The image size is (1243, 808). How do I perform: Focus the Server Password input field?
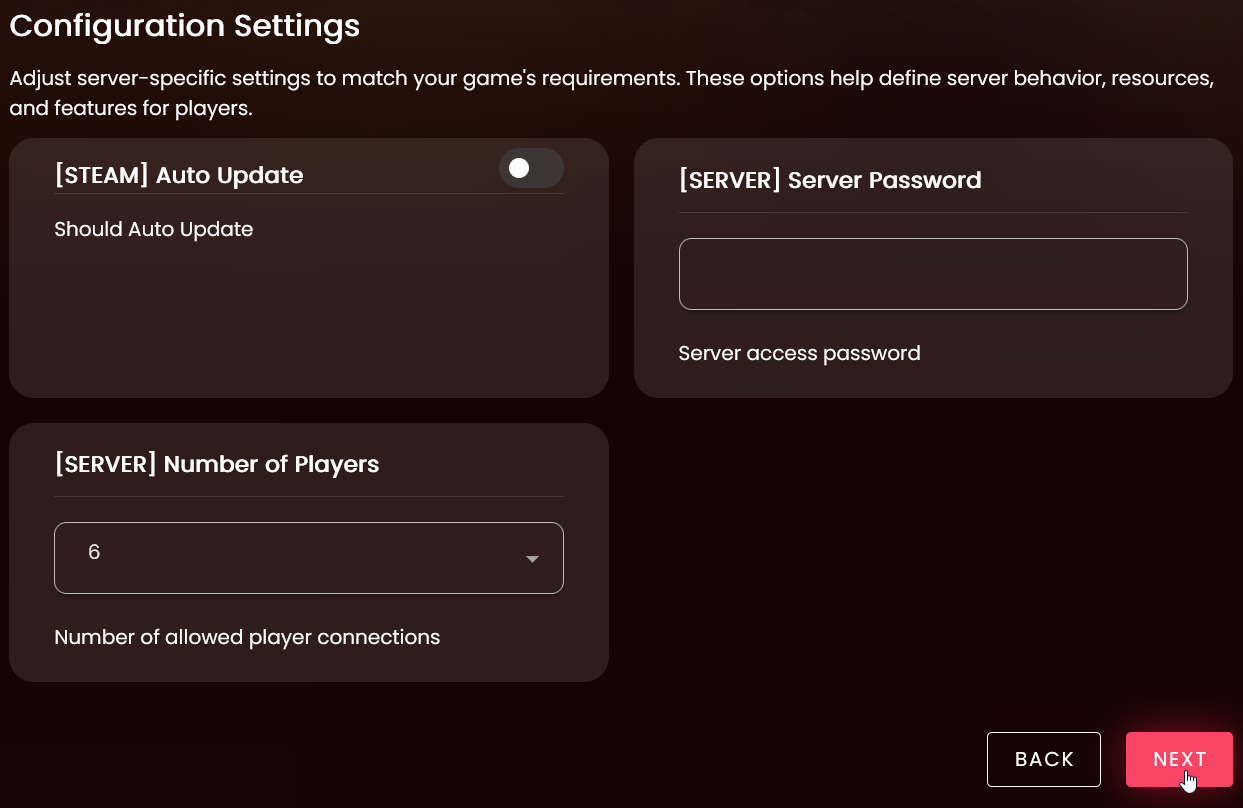pyautogui.click(x=932, y=274)
